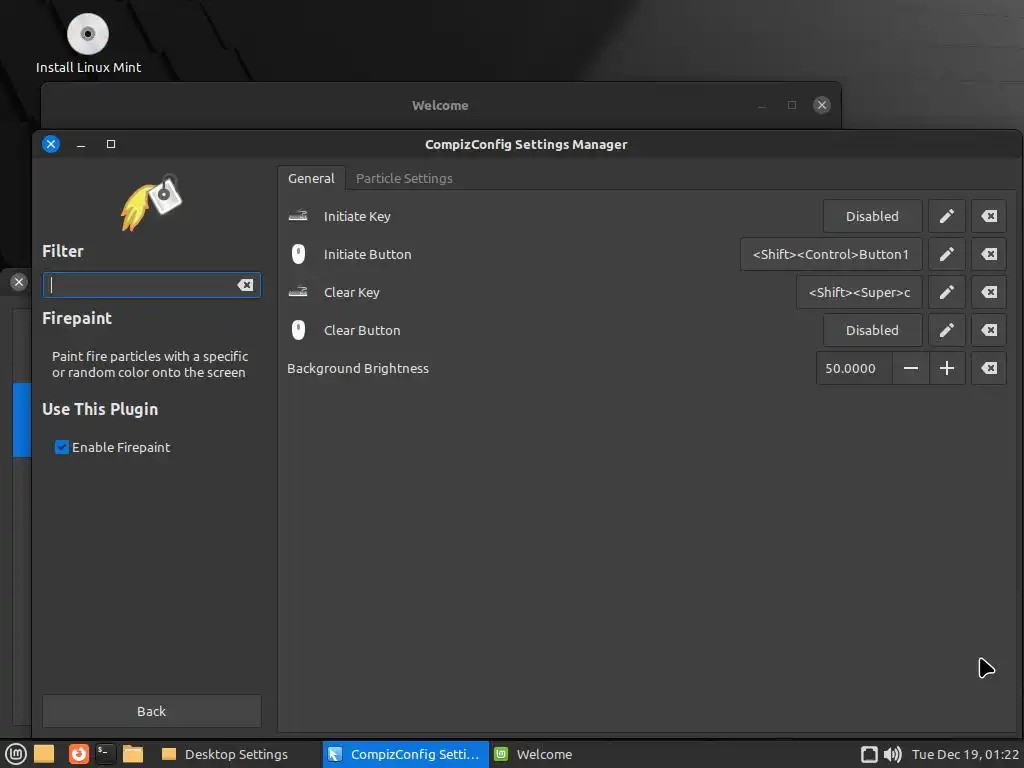Viewport: 1024px width, 768px height.
Task: Close the partially hidden window on left
Action: click(18, 282)
